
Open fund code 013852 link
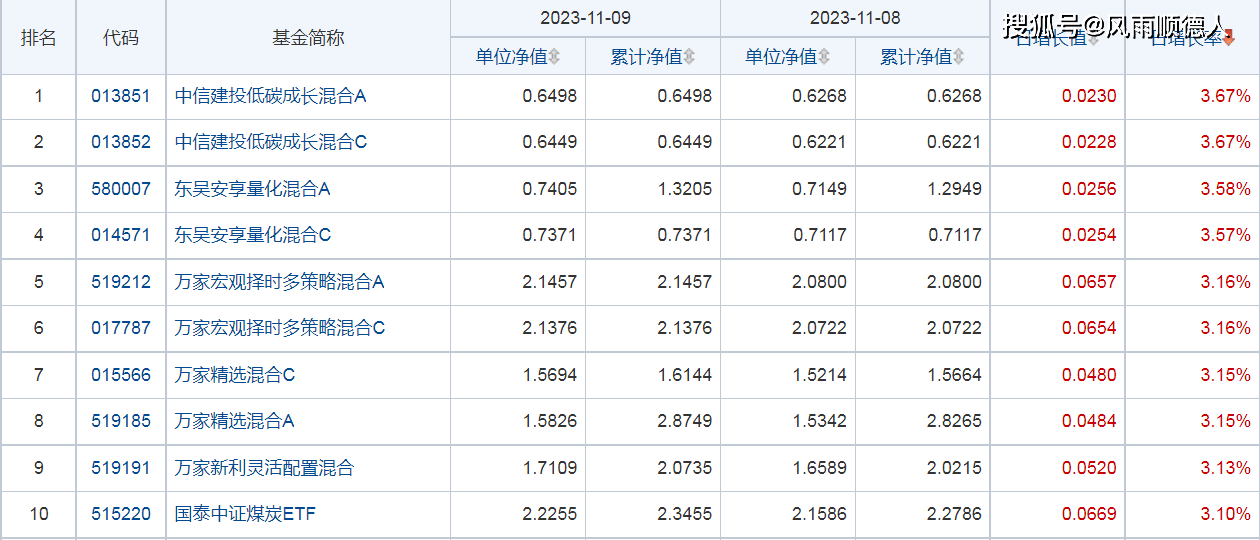coord(120,143)
